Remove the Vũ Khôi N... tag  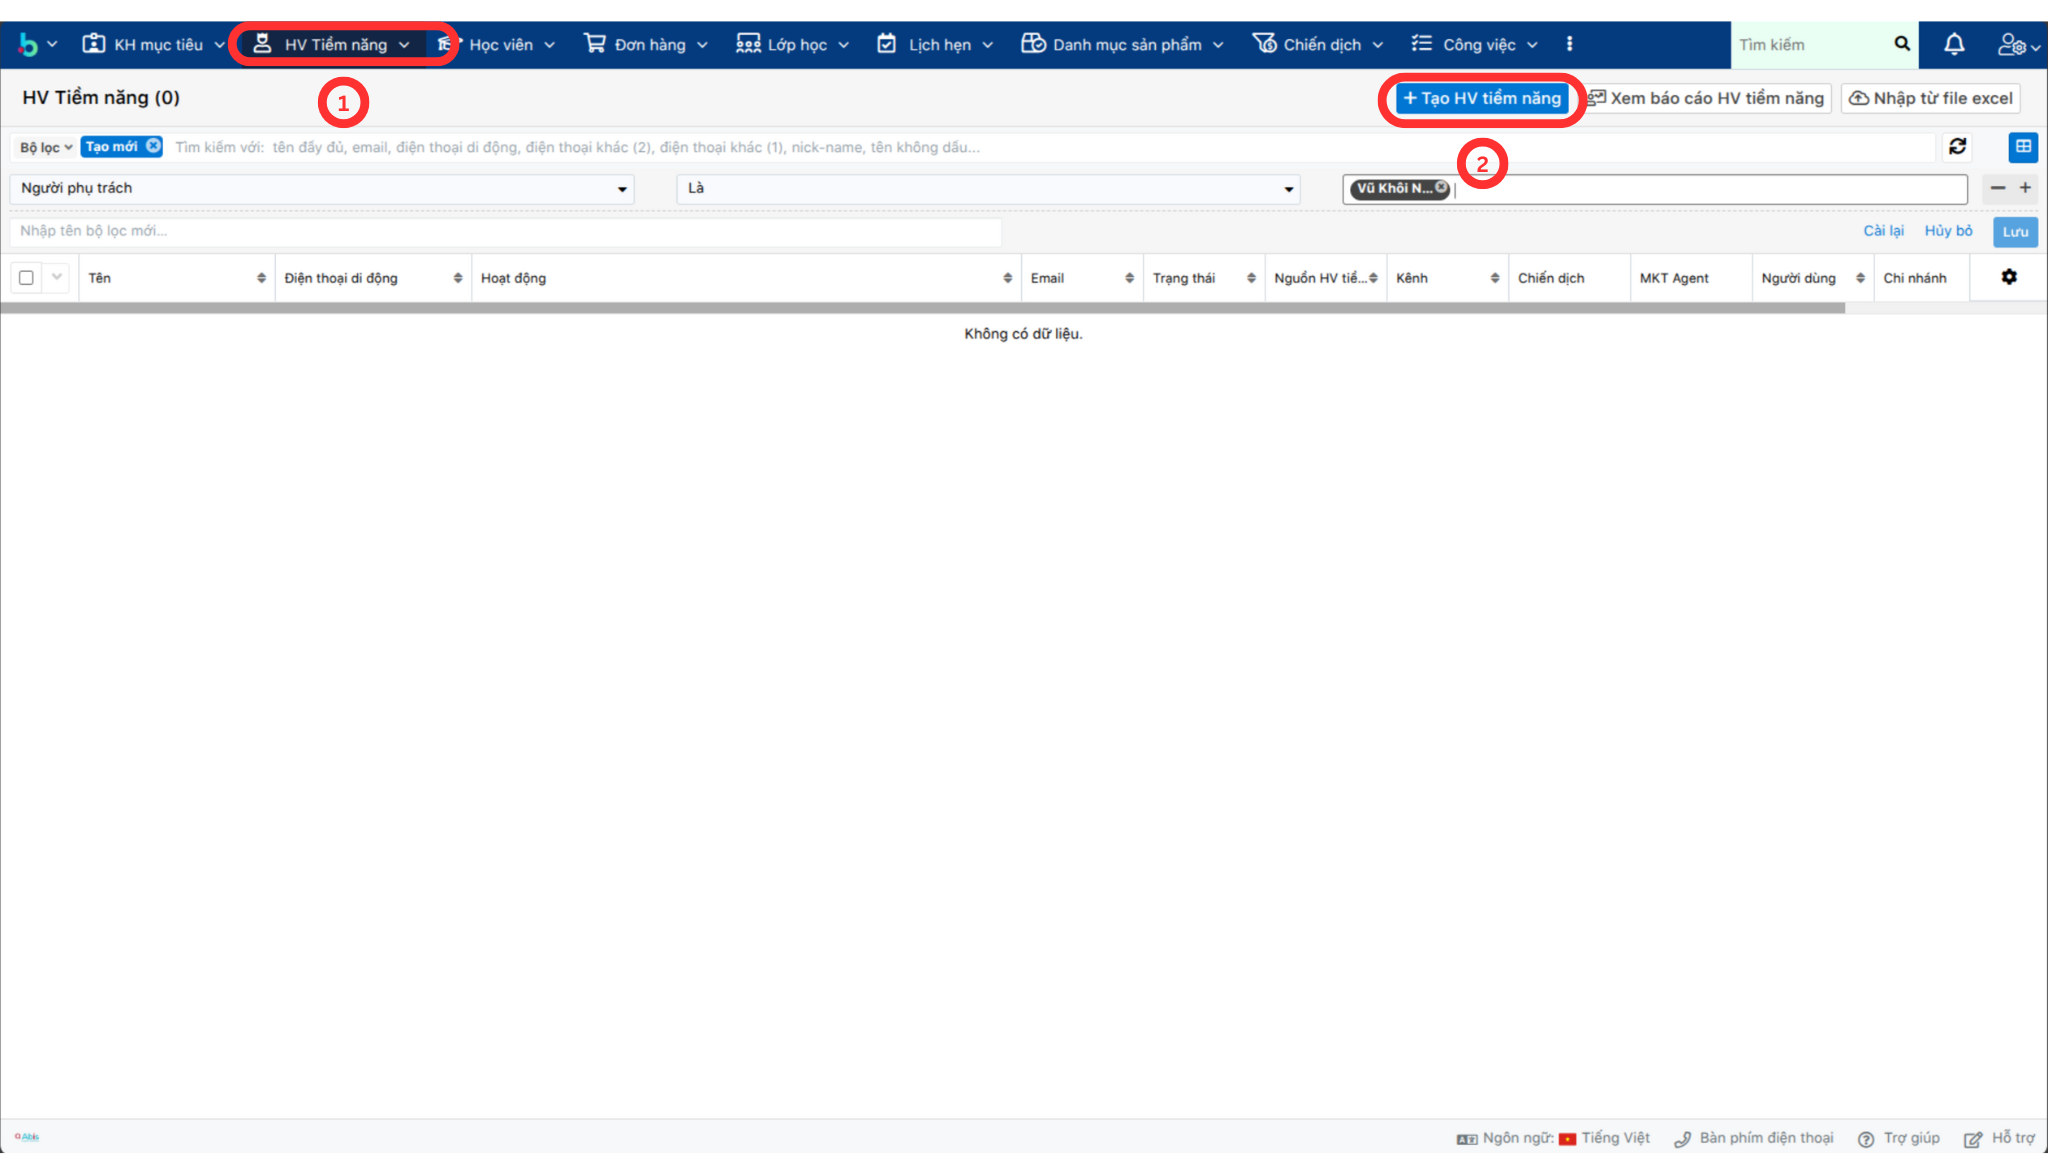1441,188
